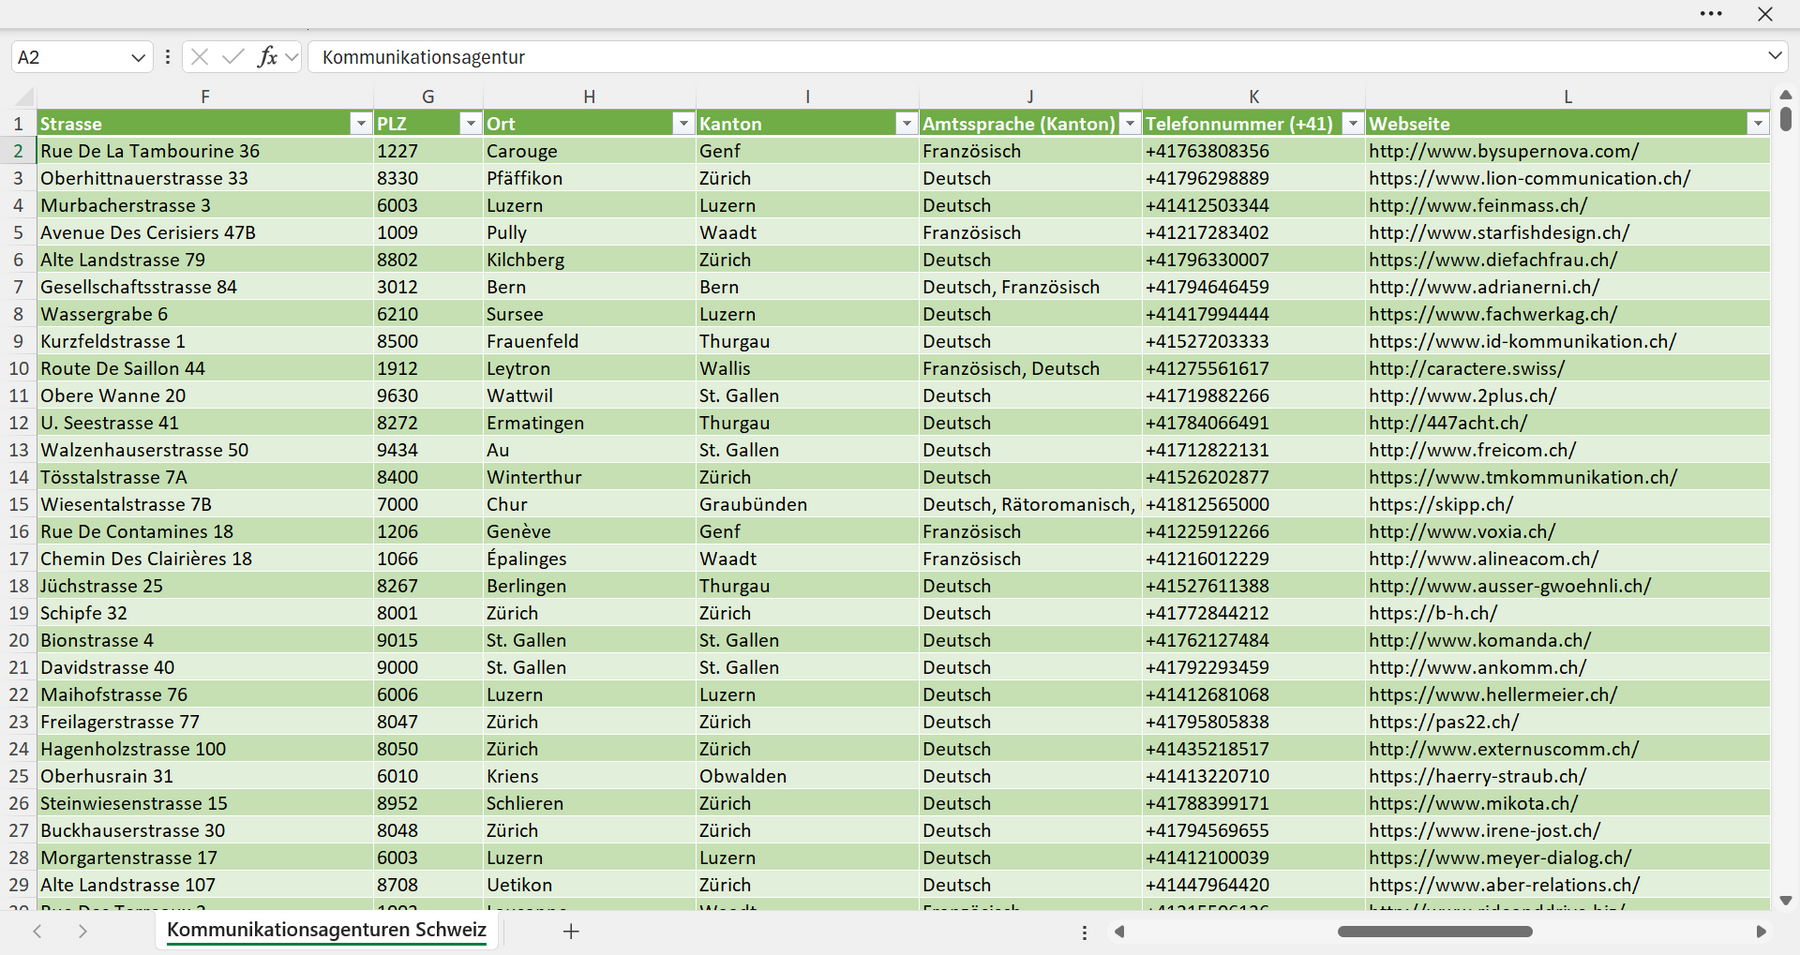This screenshot has height=955, width=1800.
Task: Select Kanton cell Wallis
Action: 808,368
